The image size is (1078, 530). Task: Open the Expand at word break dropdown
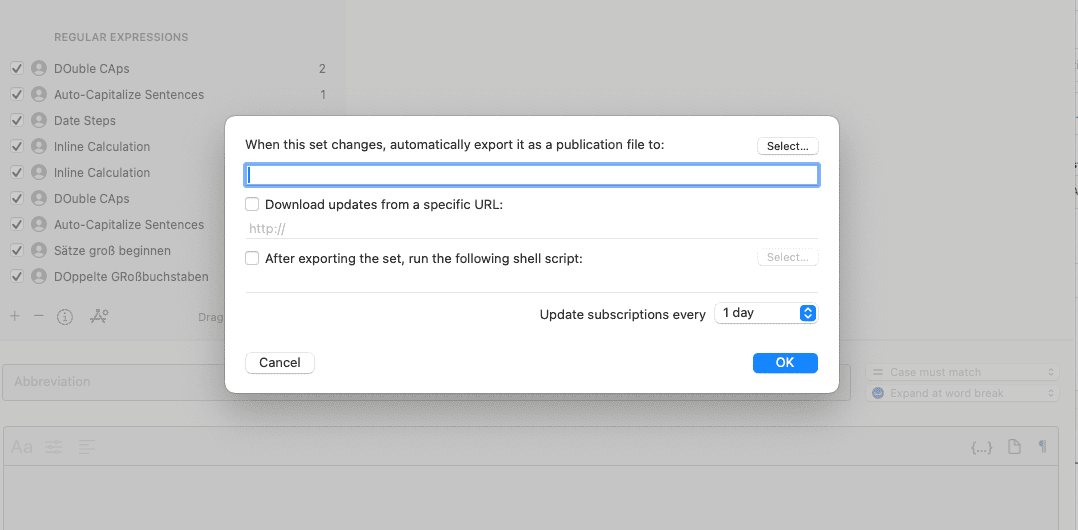point(961,393)
